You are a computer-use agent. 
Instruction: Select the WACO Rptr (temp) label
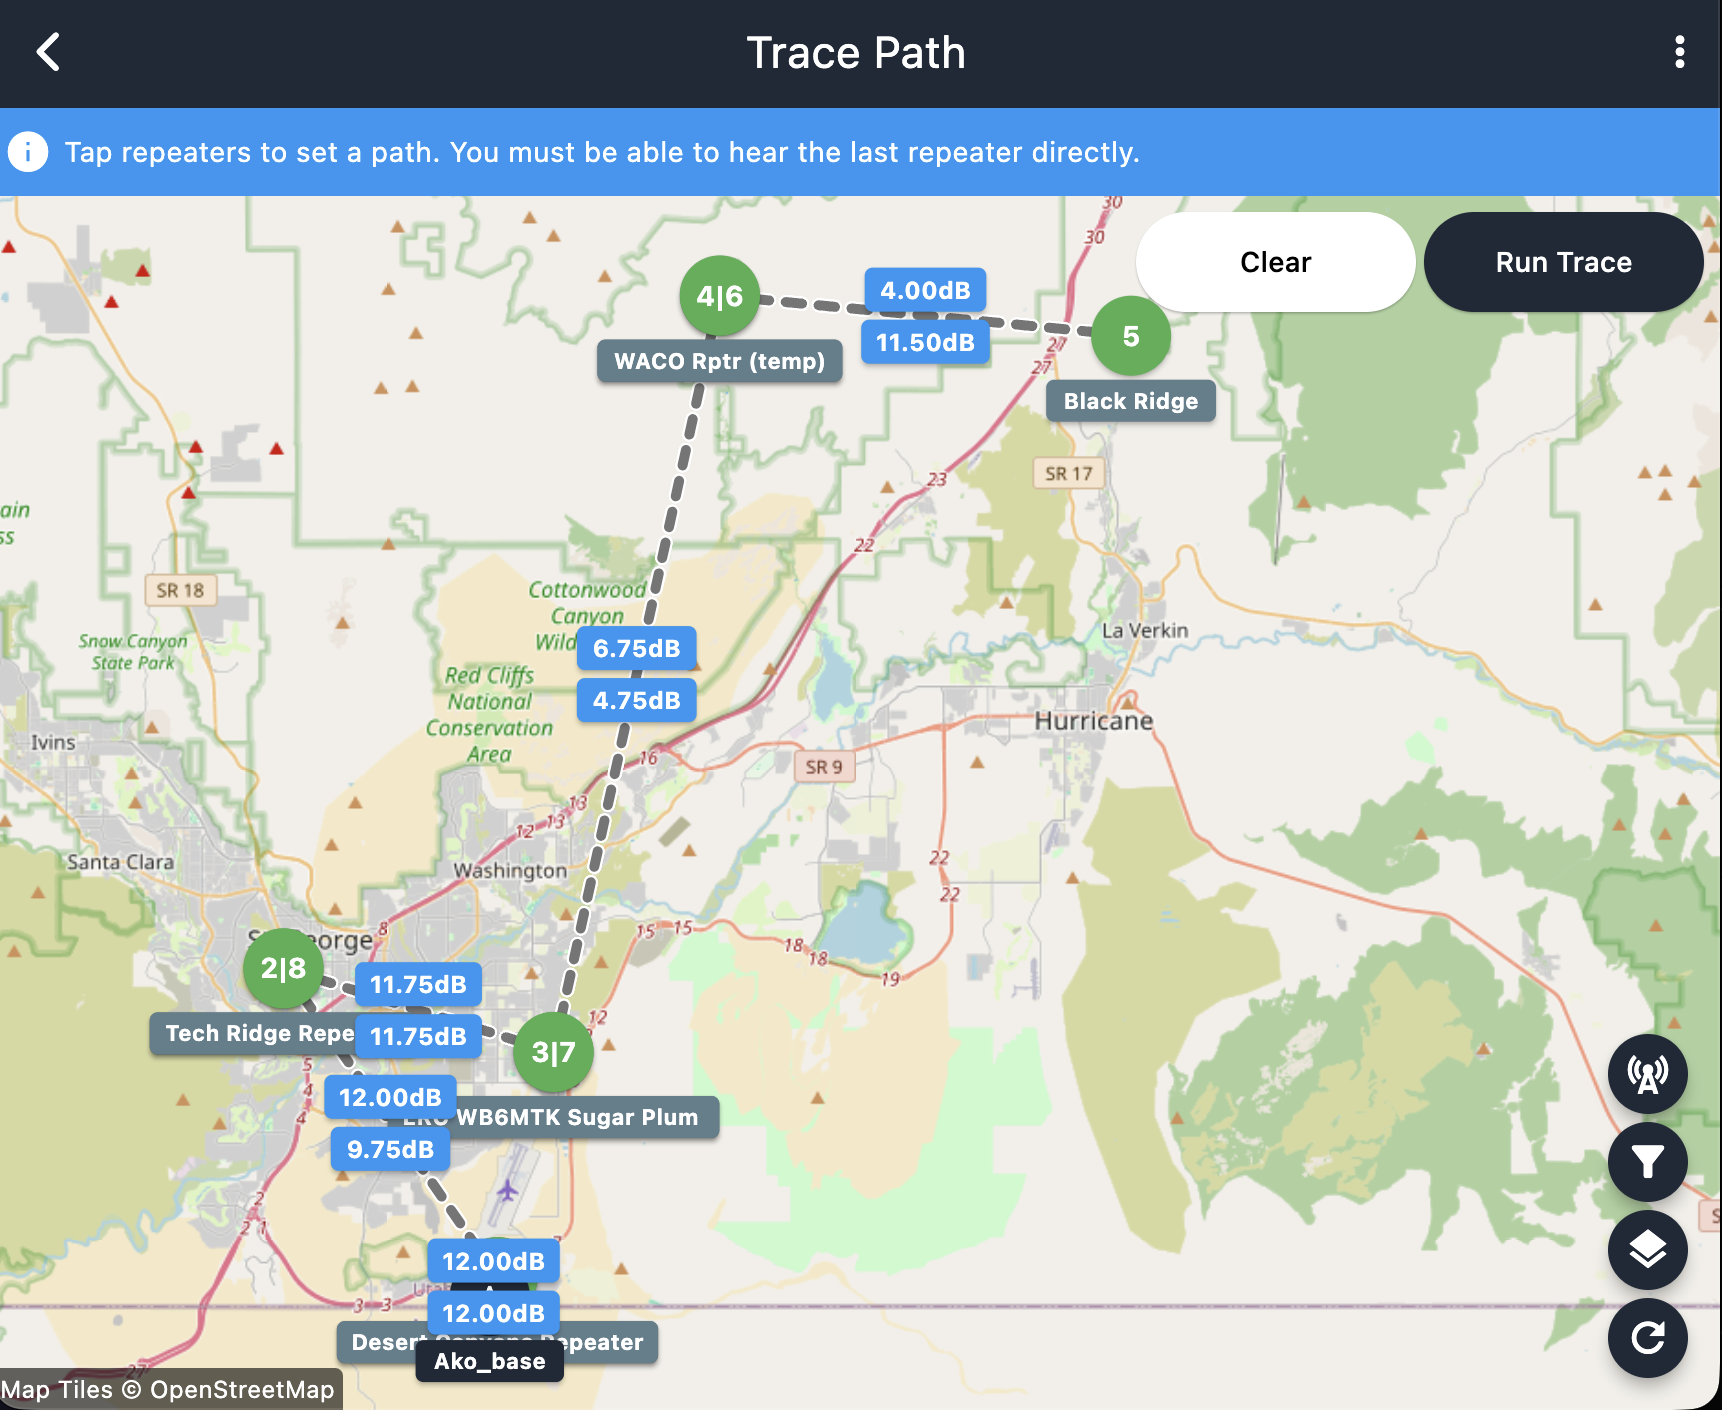719,361
